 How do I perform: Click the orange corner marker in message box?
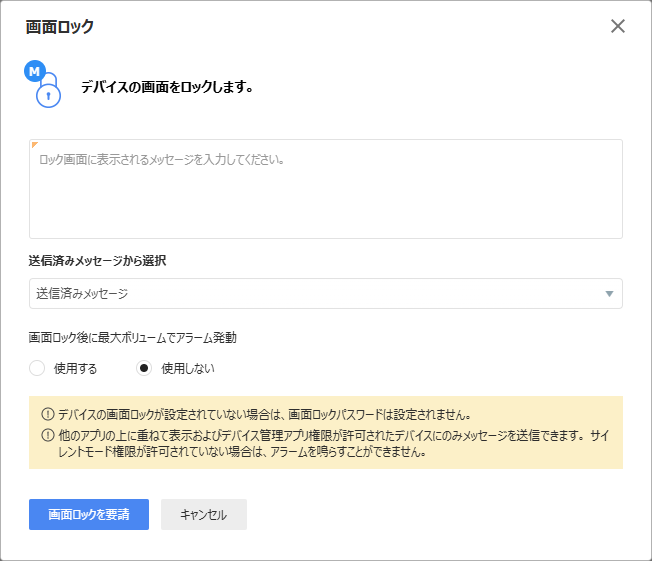tap(35, 144)
